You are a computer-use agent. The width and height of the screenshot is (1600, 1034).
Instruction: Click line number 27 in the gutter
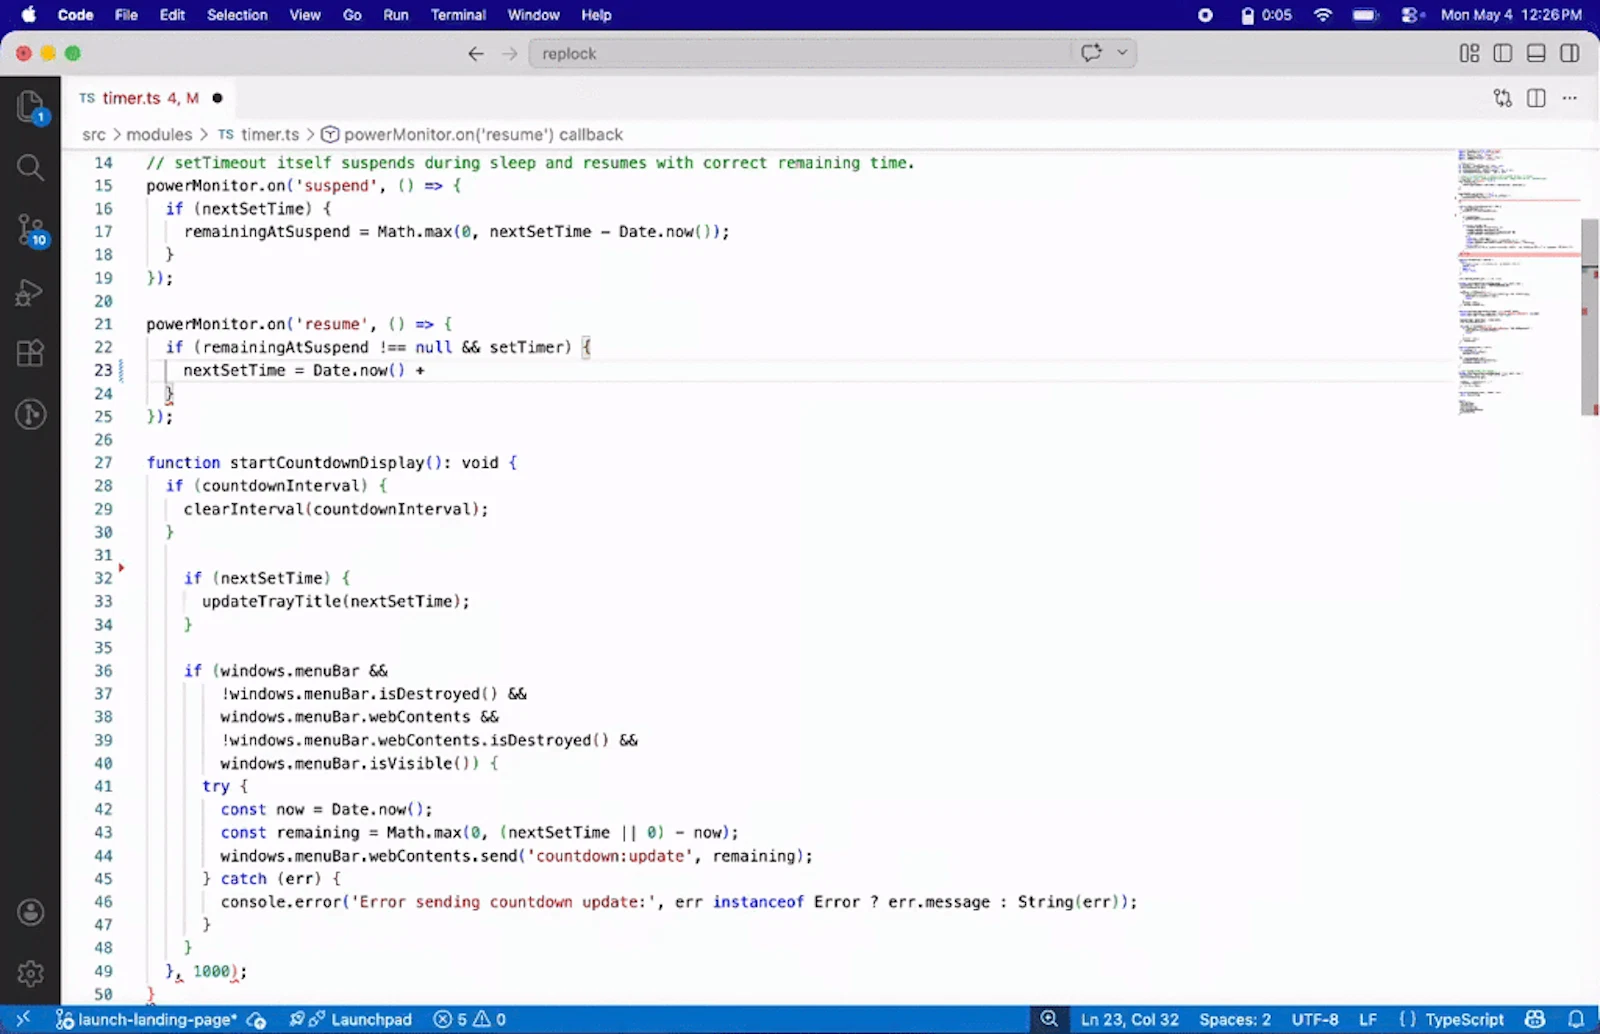click(x=103, y=463)
